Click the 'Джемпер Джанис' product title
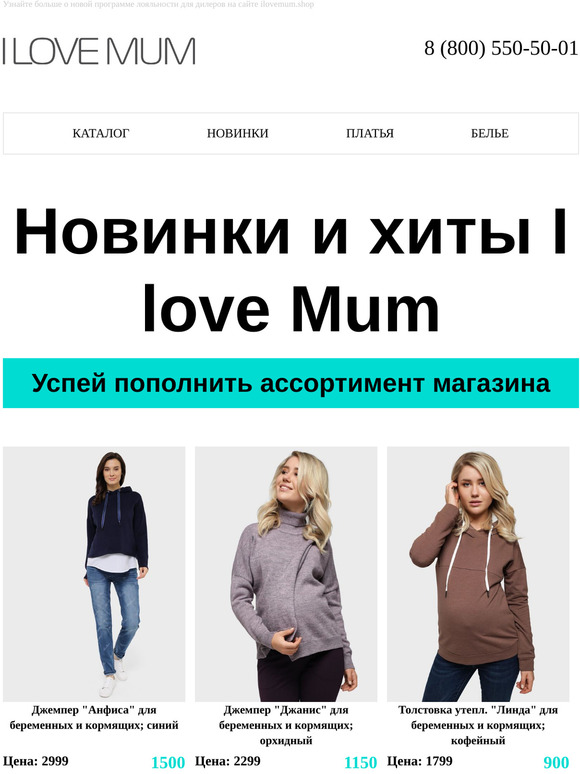Screen dimensions: 580x774 click(286, 725)
